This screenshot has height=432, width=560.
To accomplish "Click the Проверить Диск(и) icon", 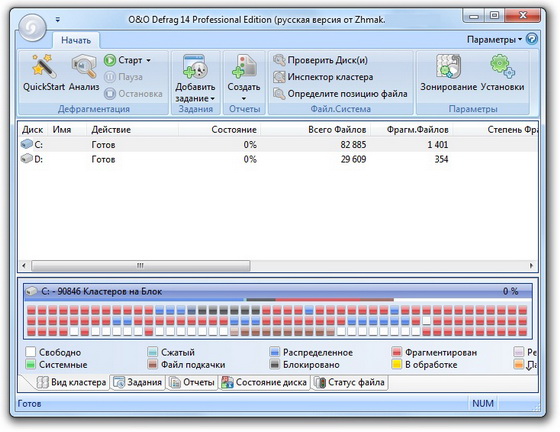I will (279, 60).
